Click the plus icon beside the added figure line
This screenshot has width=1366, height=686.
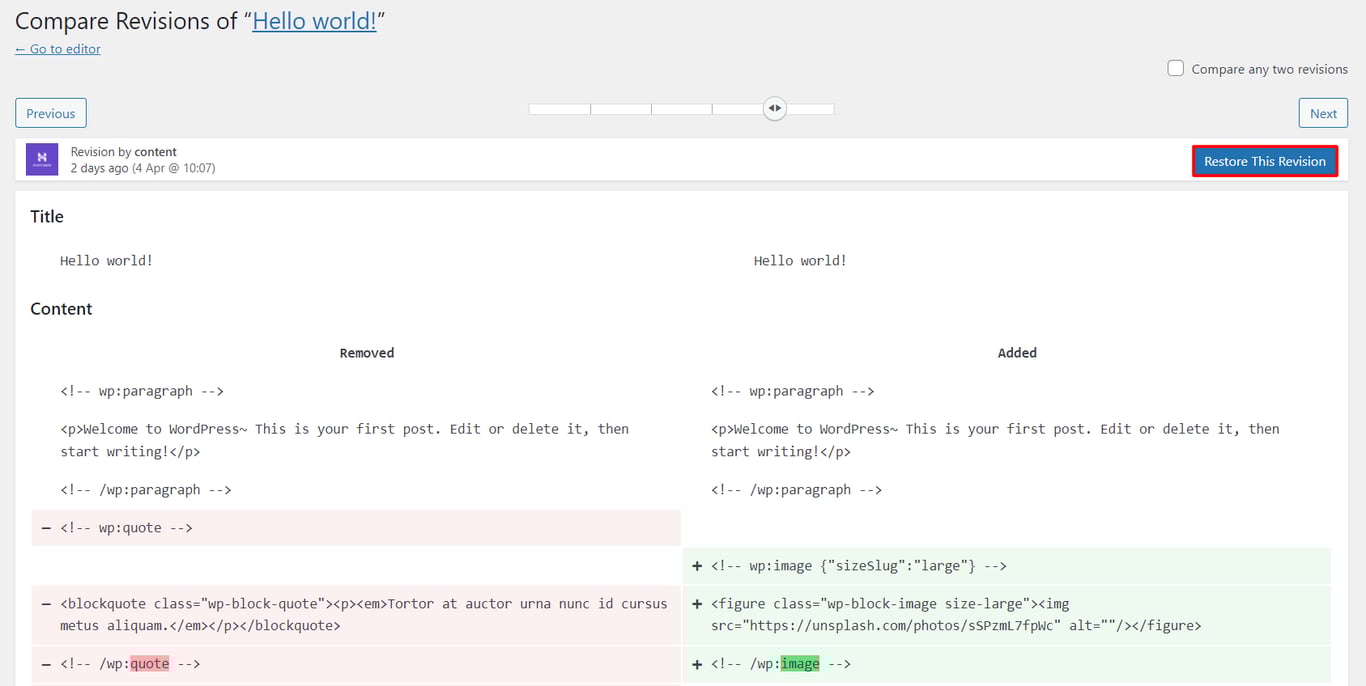click(697, 603)
